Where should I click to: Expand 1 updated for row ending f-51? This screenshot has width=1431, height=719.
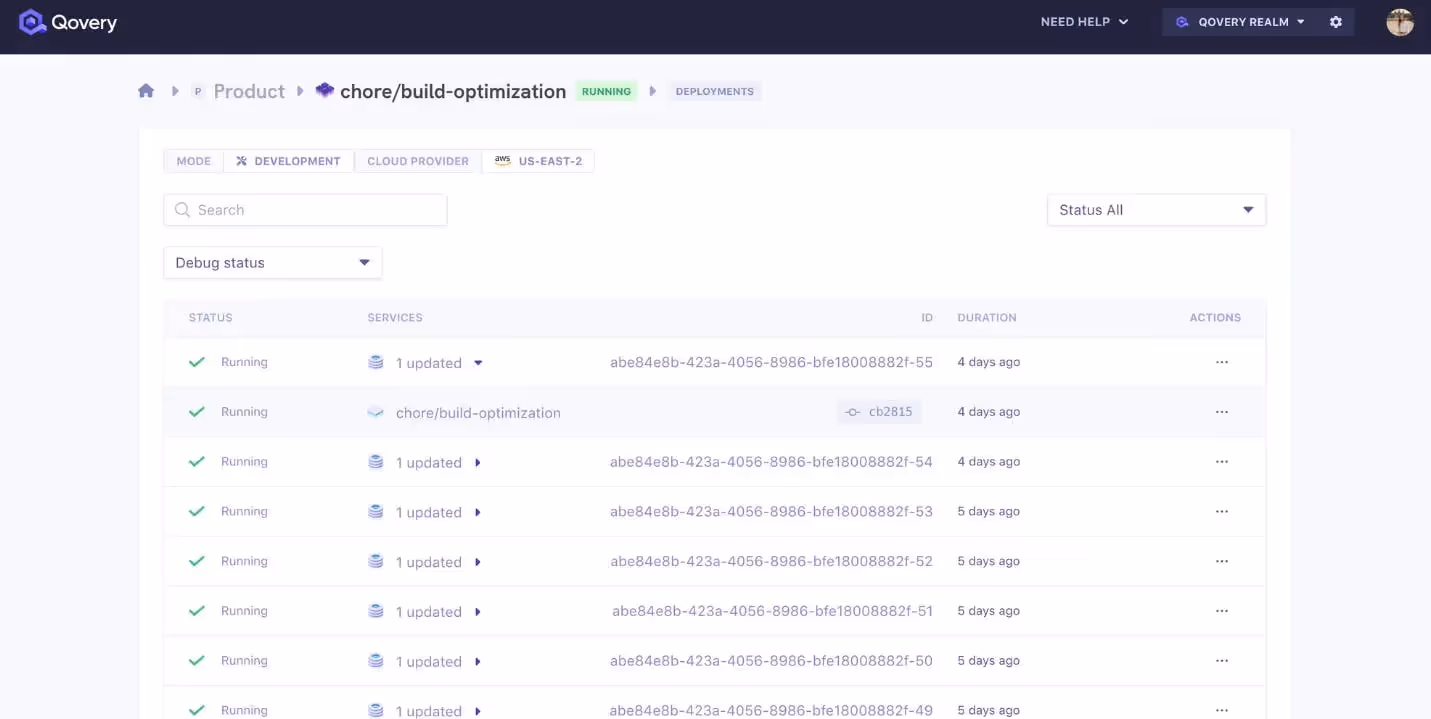coord(478,612)
